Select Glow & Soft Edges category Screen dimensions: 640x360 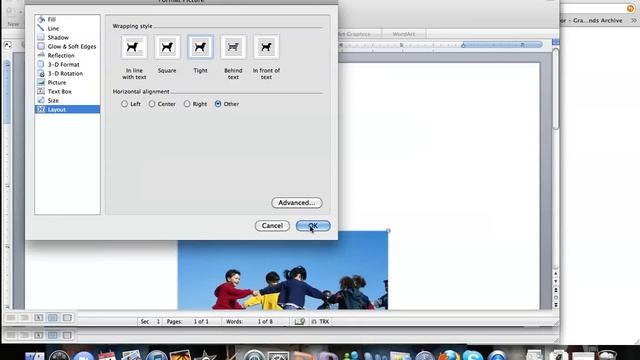coord(67,46)
